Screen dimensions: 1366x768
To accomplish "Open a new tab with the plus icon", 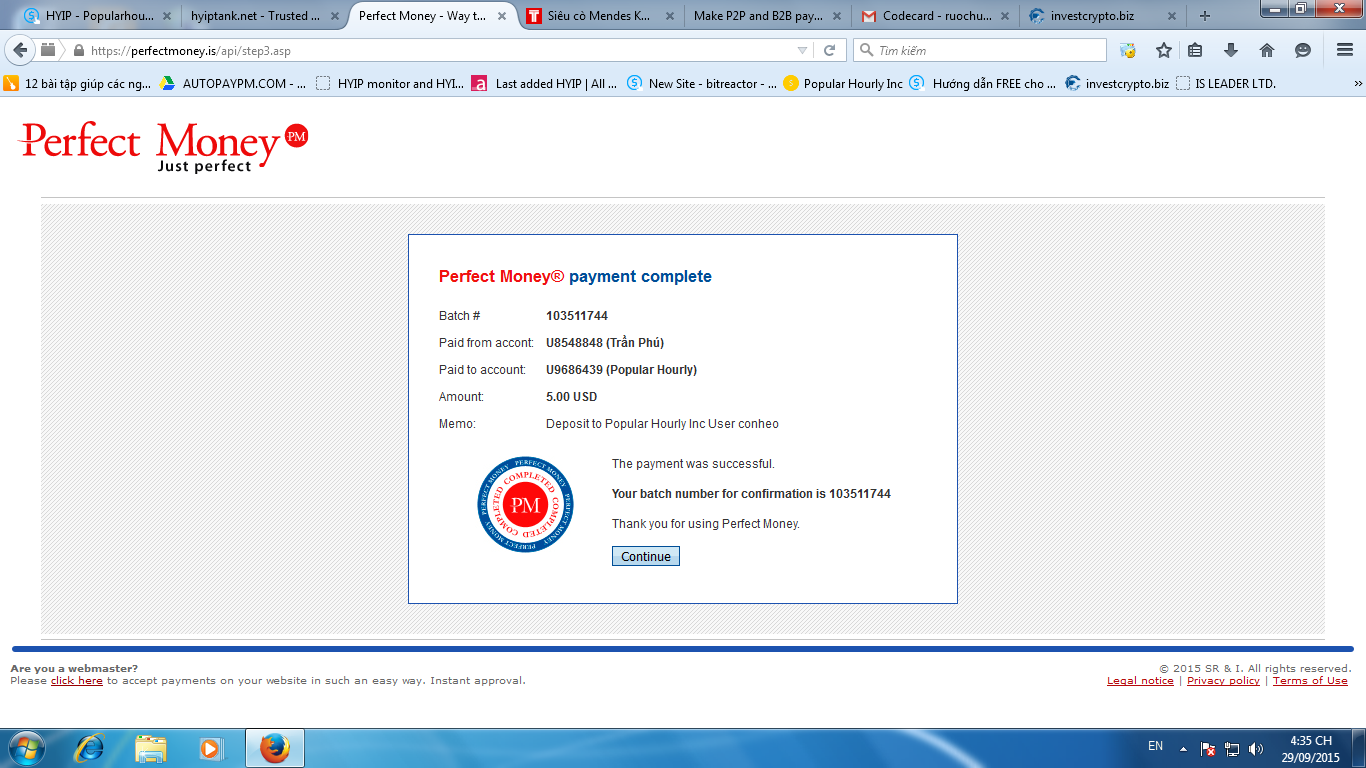I will click(1204, 16).
